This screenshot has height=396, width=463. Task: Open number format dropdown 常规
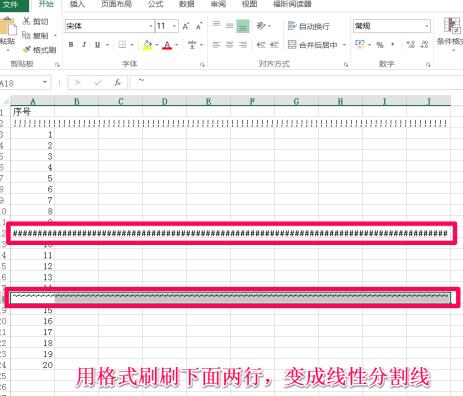pyautogui.click(x=426, y=26)
